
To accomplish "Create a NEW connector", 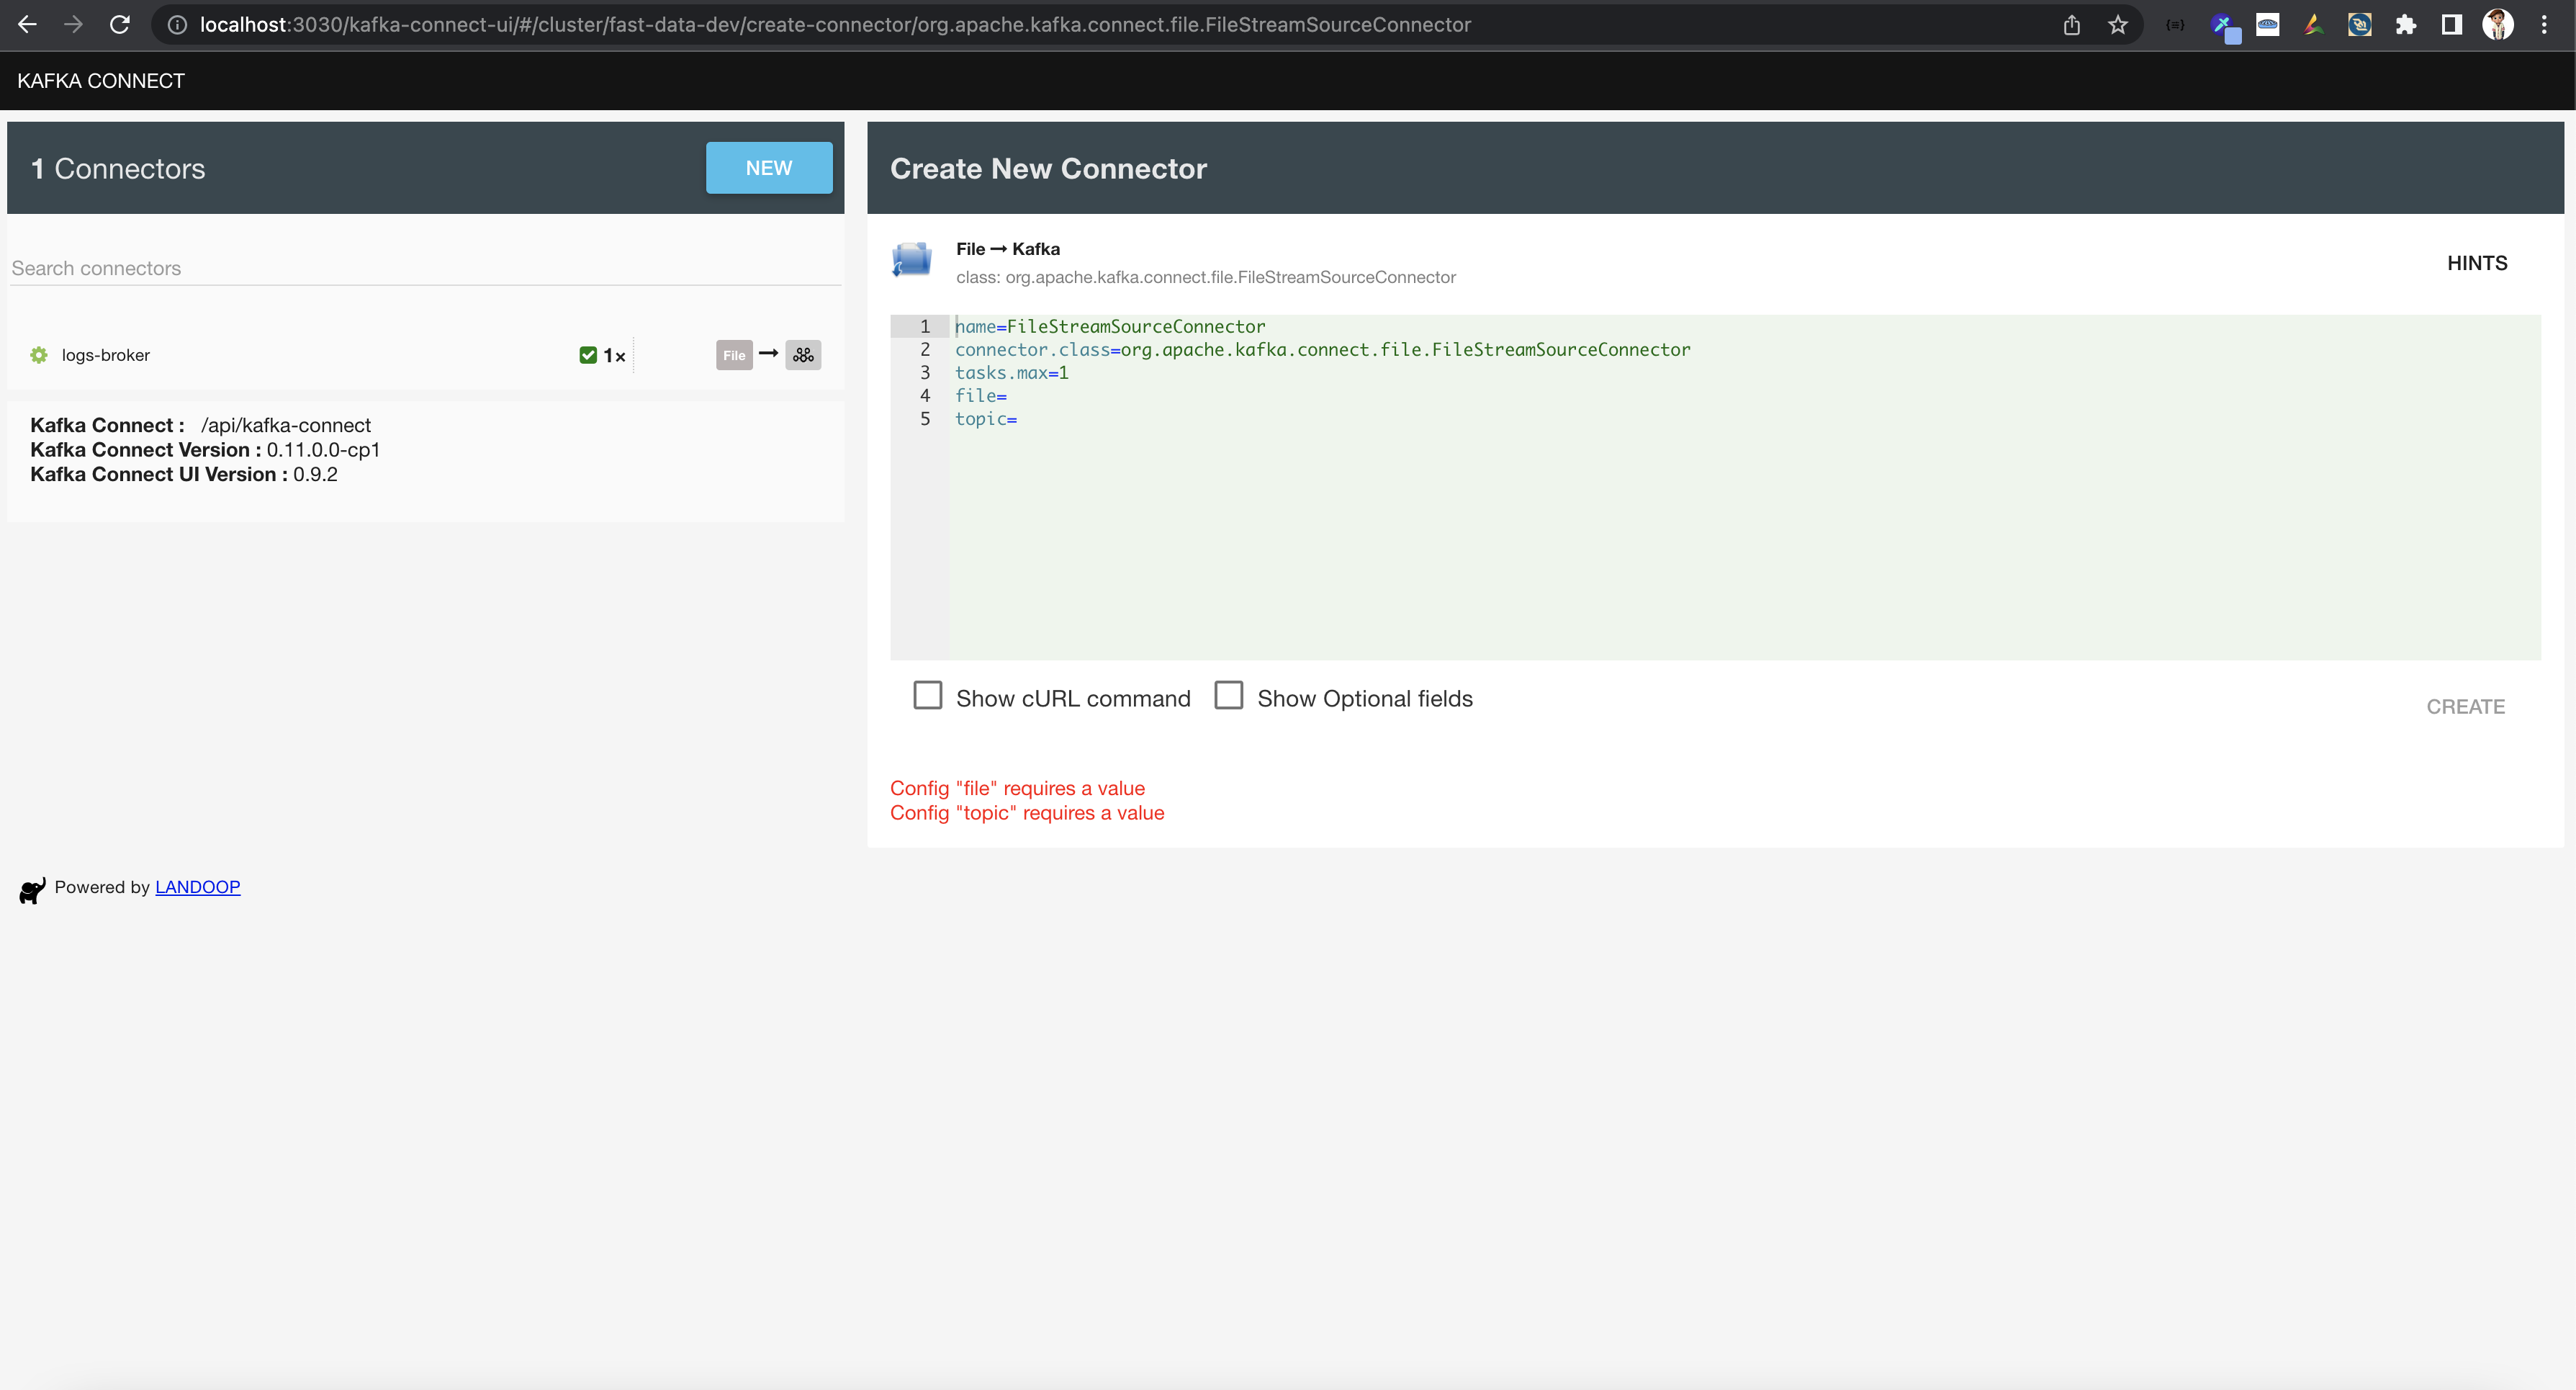I will [769, 168].
